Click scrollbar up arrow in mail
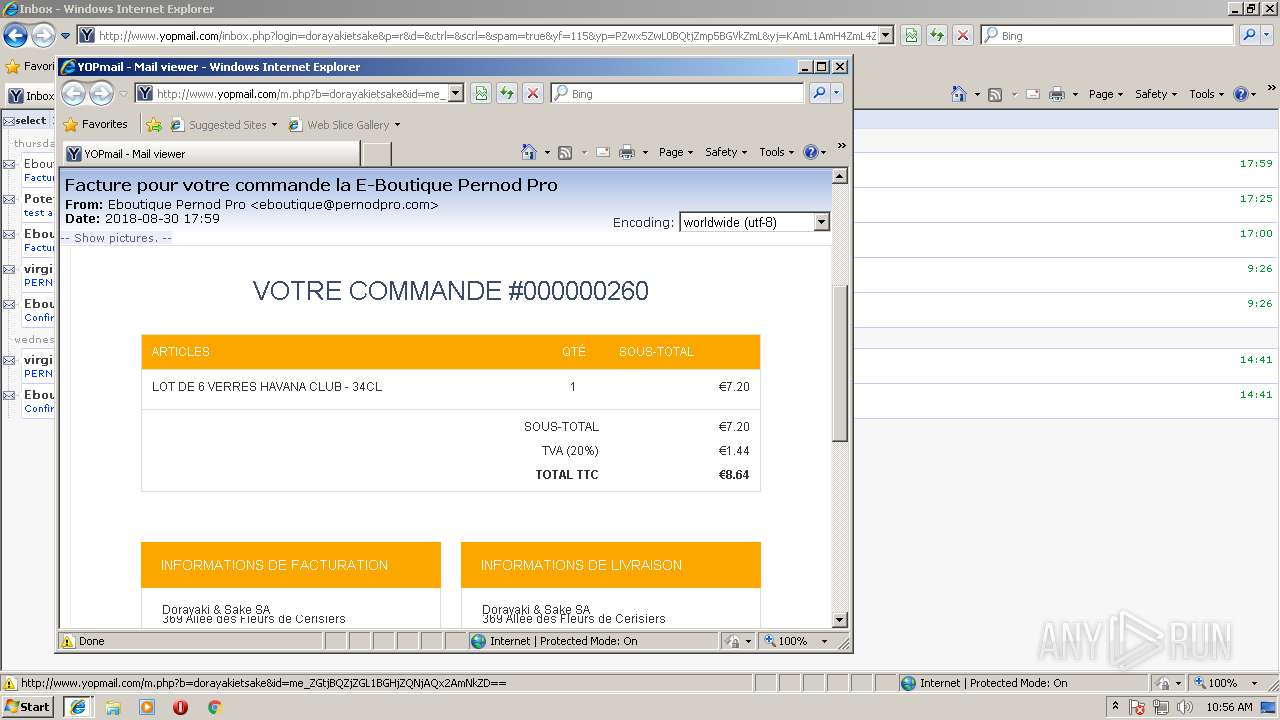Screen dimensions: 1280x720 (840, 176)
